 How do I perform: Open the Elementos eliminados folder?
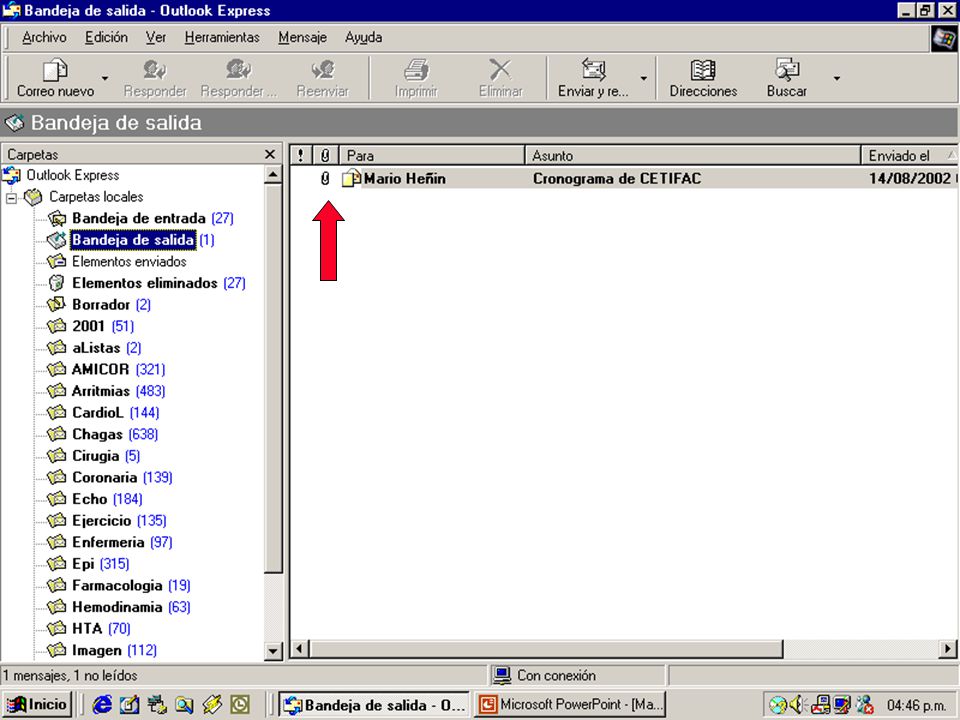pyautogui.click(x=144, y=283)
